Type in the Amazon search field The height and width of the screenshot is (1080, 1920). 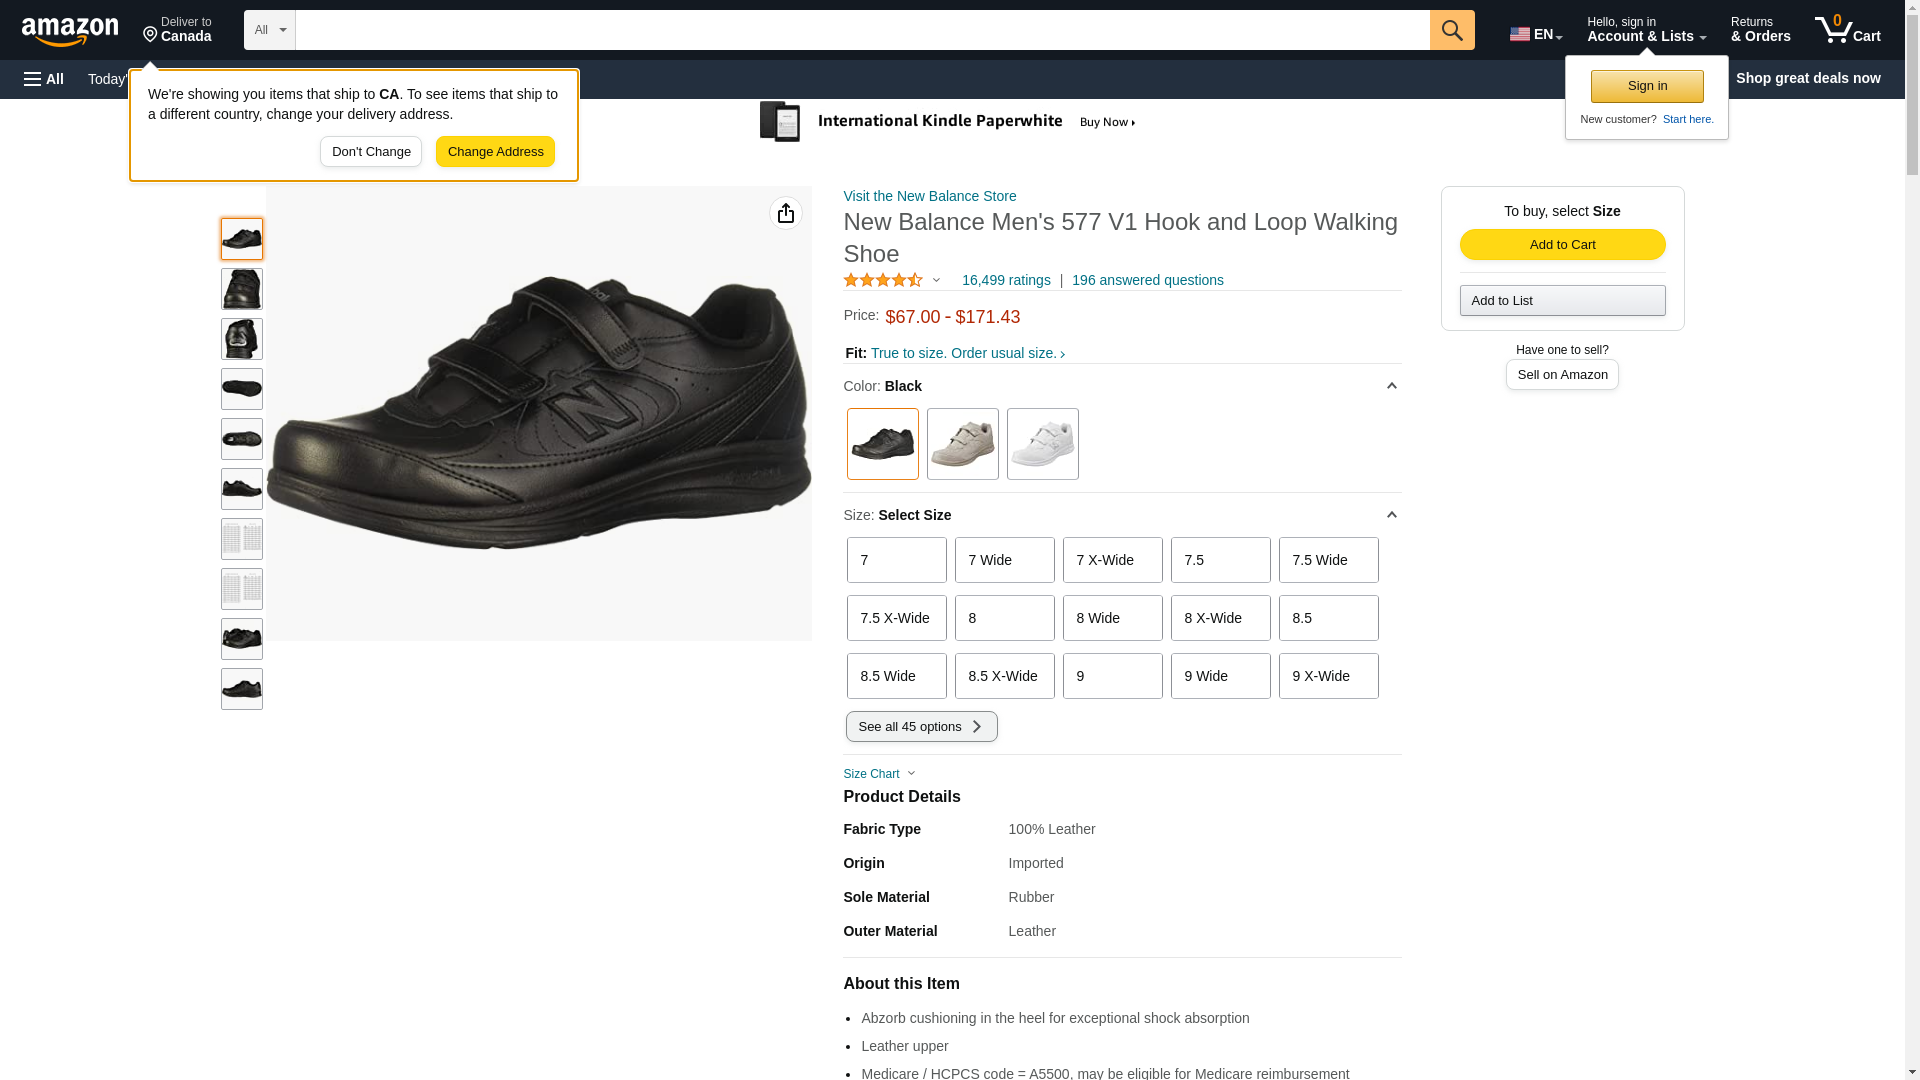click(x=860, y=30)
